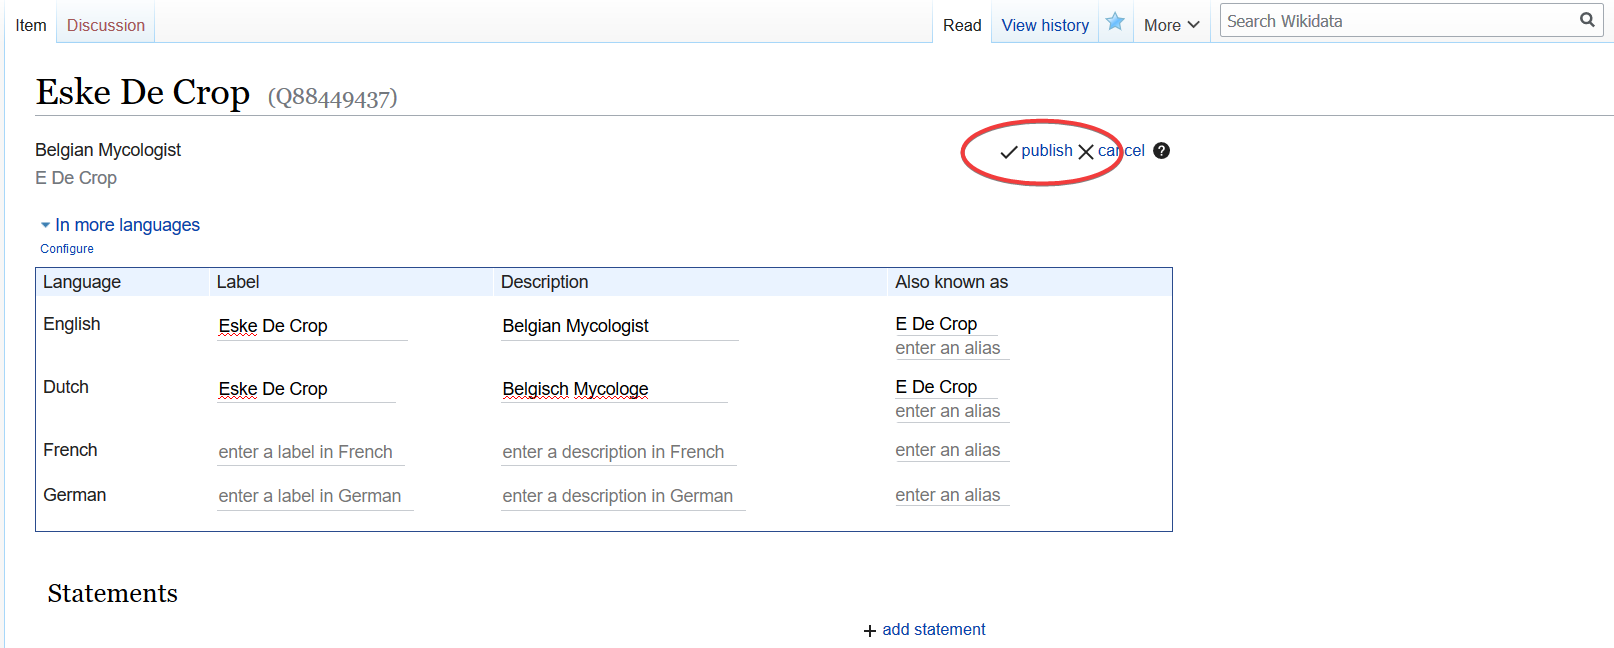Open the View history tab

pyautogui.click(x=1045, y=25)
